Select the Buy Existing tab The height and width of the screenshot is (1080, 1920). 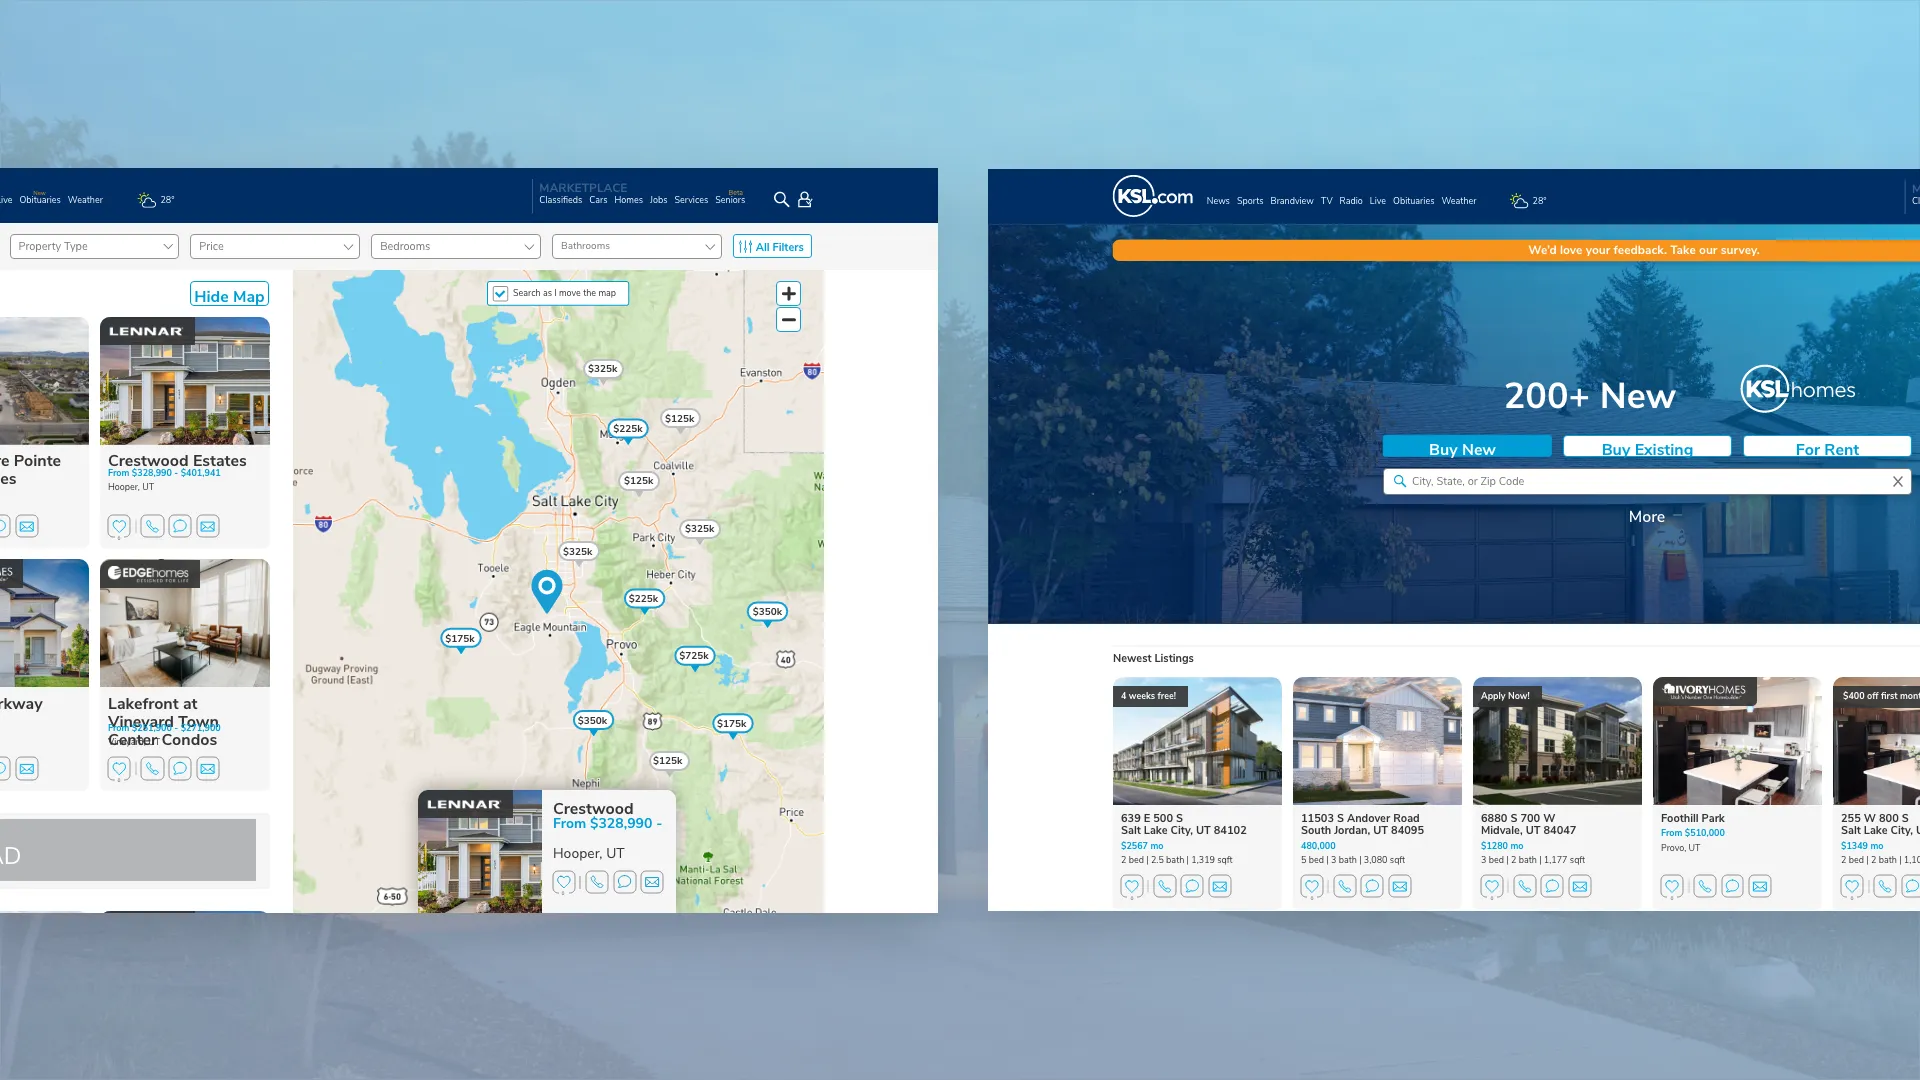click(x=1647, y=447)
